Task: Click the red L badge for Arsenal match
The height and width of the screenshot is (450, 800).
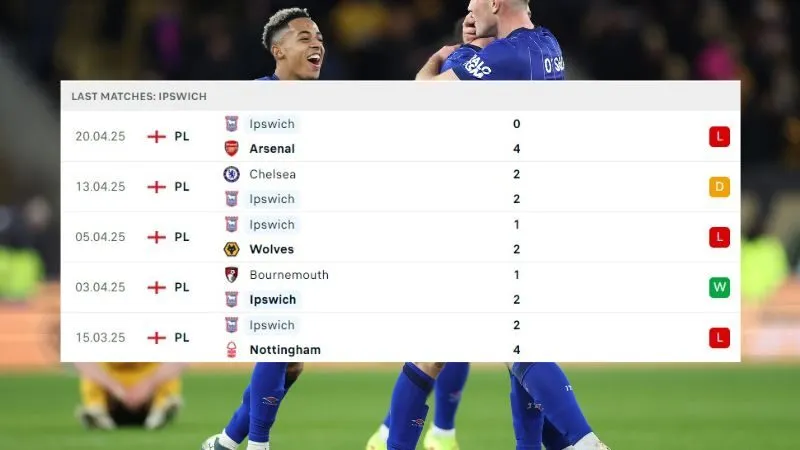Action: 719,137
